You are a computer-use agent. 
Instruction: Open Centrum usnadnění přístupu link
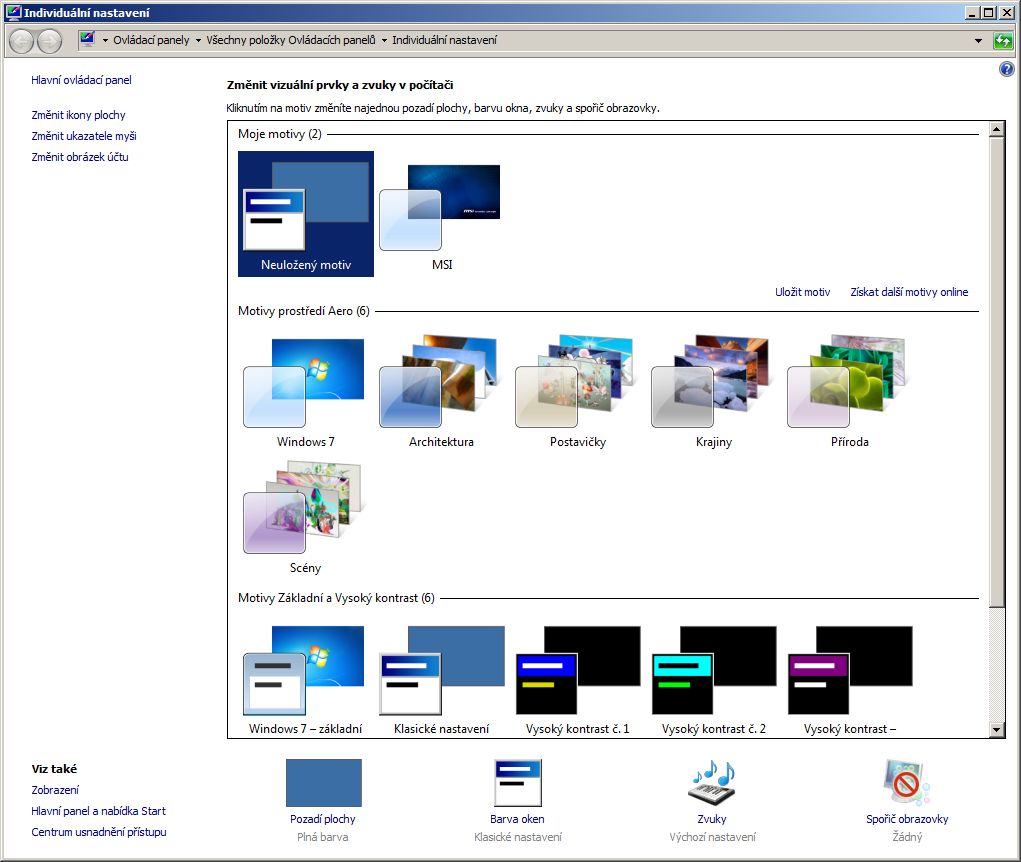(x=98, y=832)
